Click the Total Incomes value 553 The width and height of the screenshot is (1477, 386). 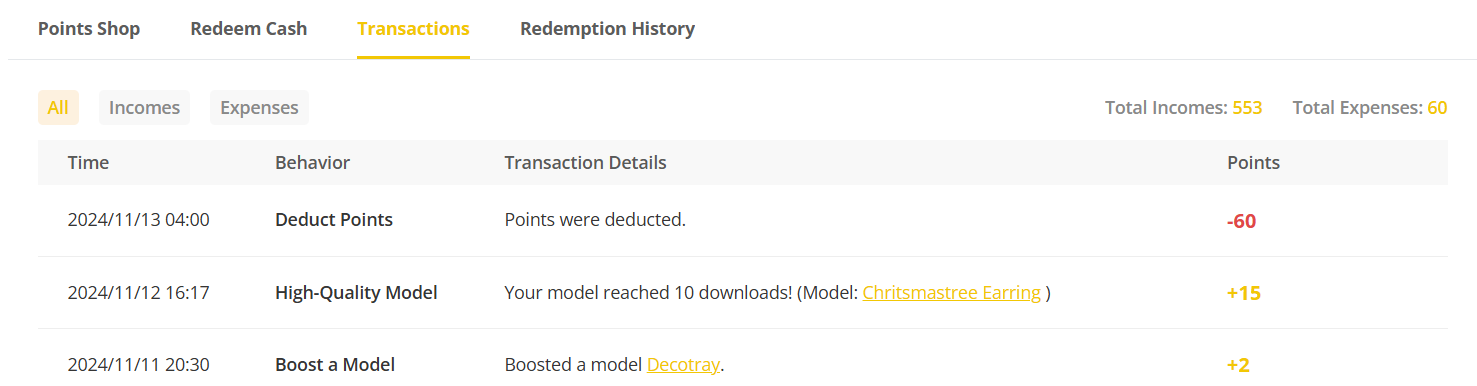click(x=1247, y=107)
